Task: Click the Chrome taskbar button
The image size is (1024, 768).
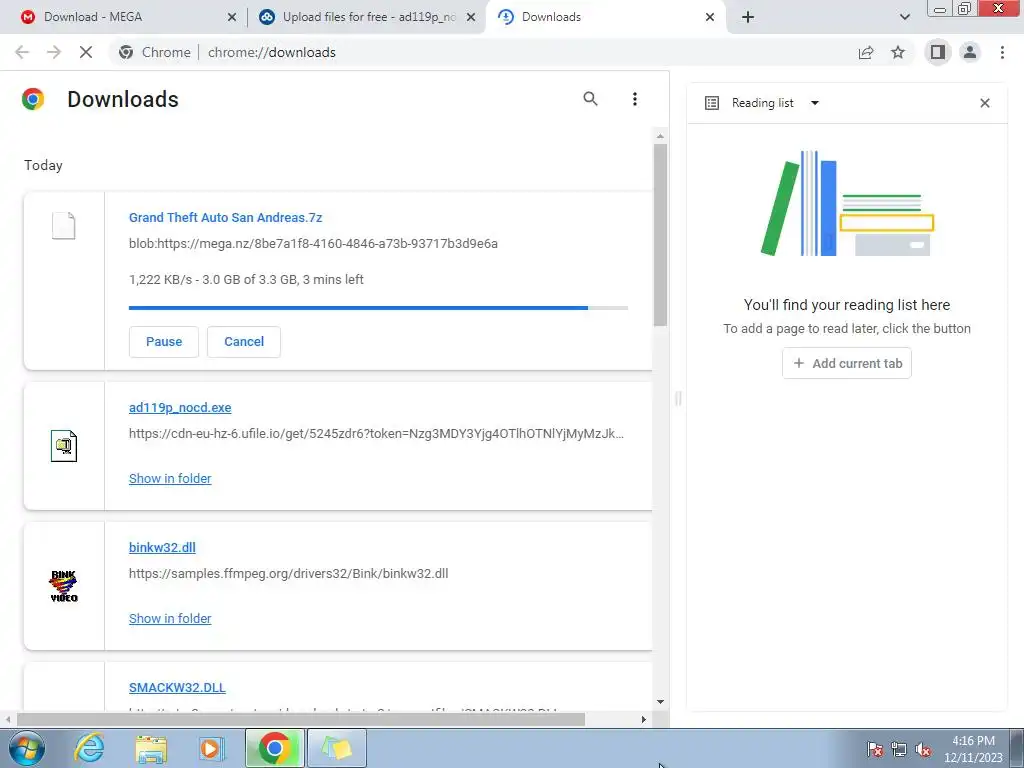Action: (274, 748)
